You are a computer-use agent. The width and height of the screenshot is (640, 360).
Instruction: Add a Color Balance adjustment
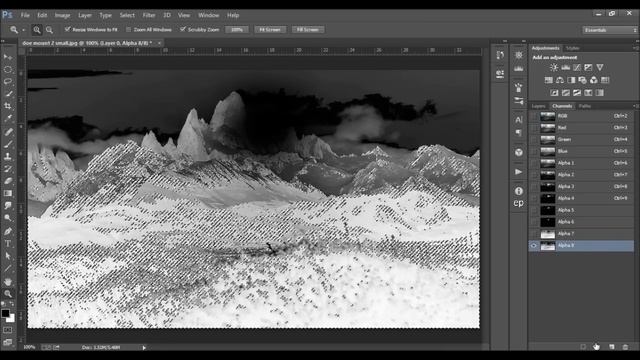pyautogui.click(x=560, y=80)
